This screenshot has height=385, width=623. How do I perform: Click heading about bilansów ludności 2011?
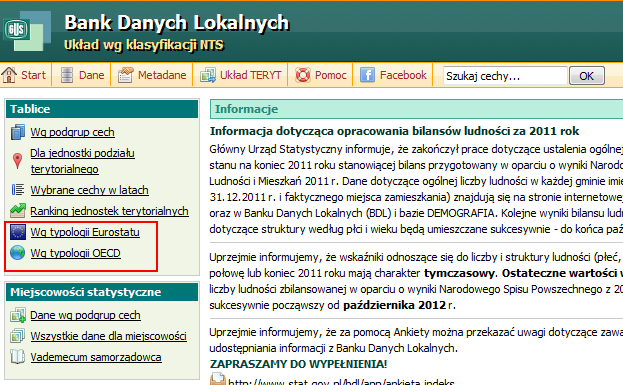coord(395,131)
